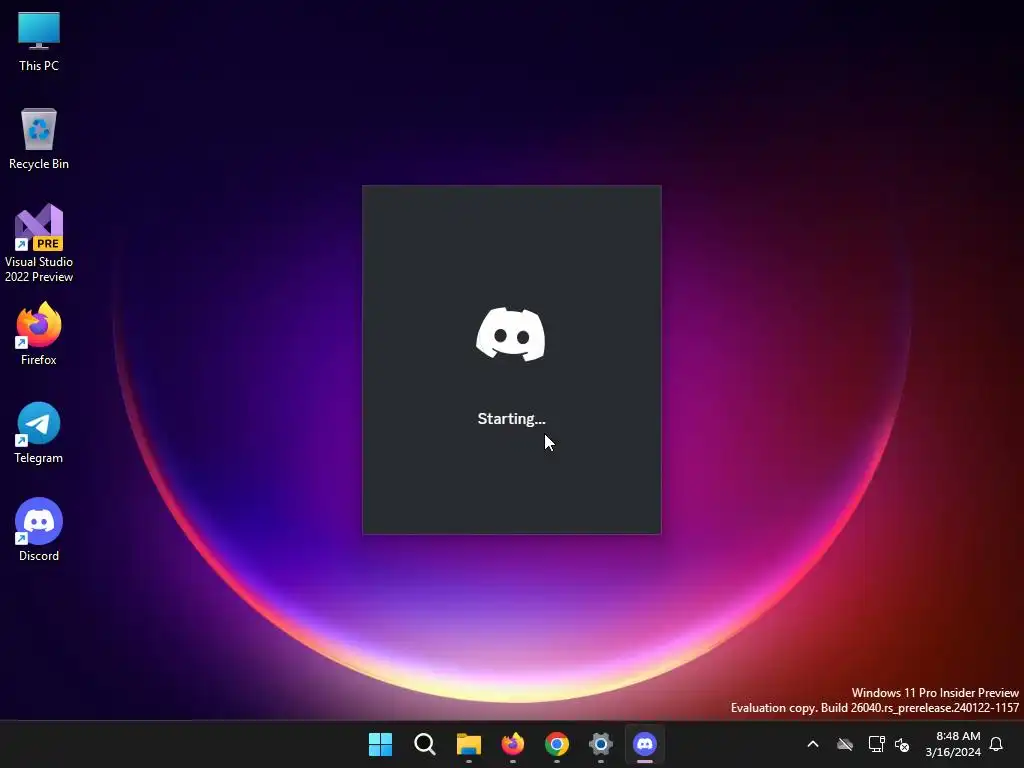Open the Windows Start menu

pos(380,744)
